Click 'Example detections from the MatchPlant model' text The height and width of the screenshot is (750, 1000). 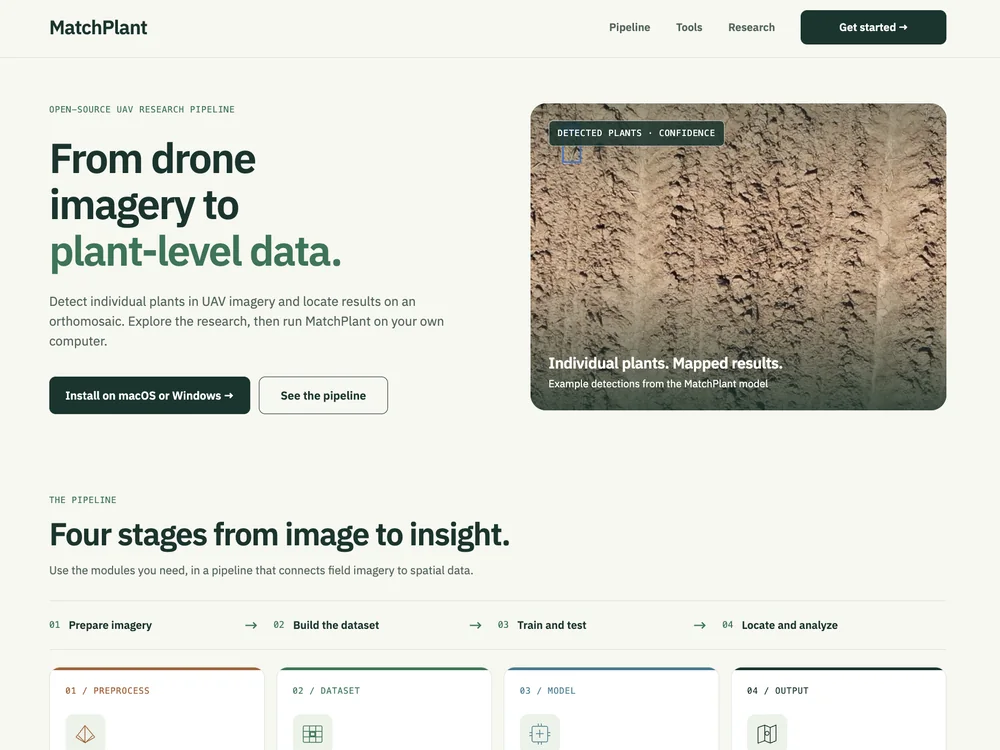click(x=658, y=384)
